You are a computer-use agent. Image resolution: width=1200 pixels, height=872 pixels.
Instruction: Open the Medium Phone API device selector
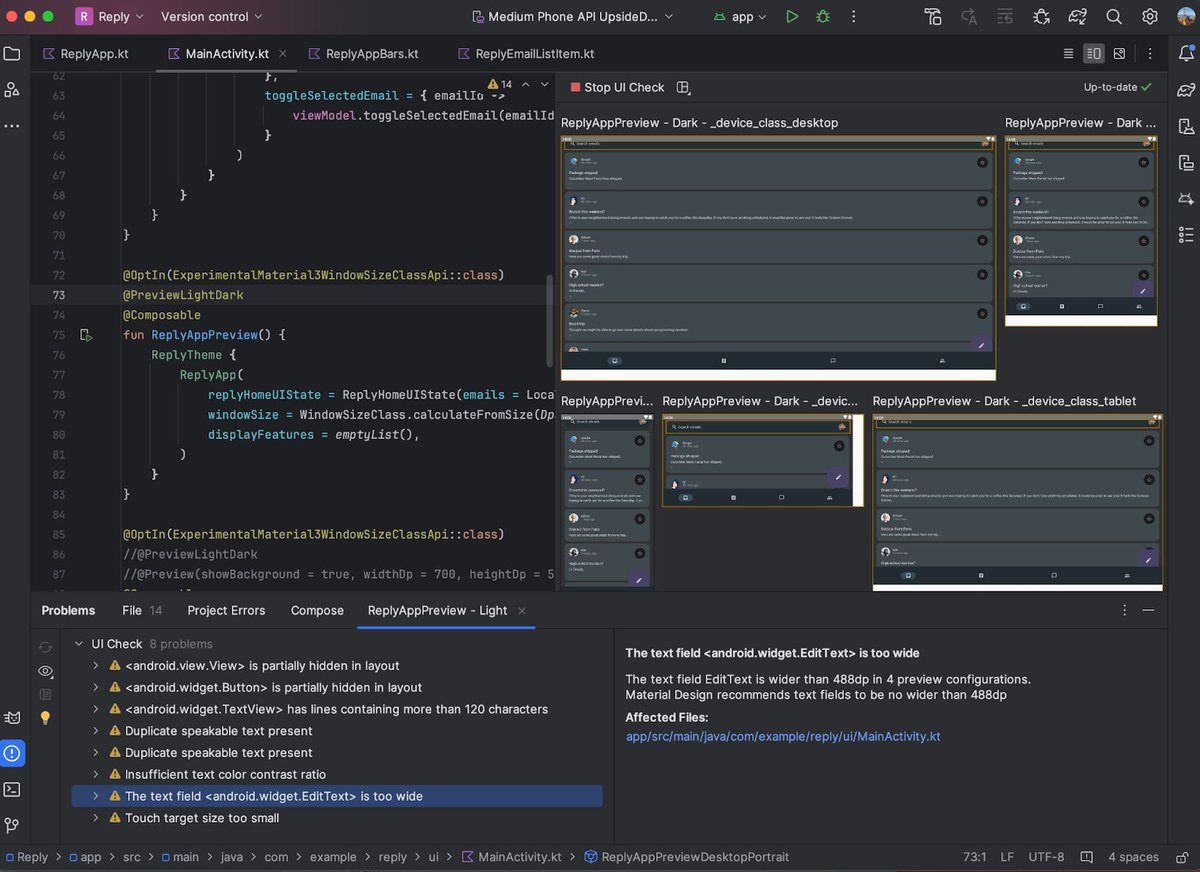tap(572, 17)
